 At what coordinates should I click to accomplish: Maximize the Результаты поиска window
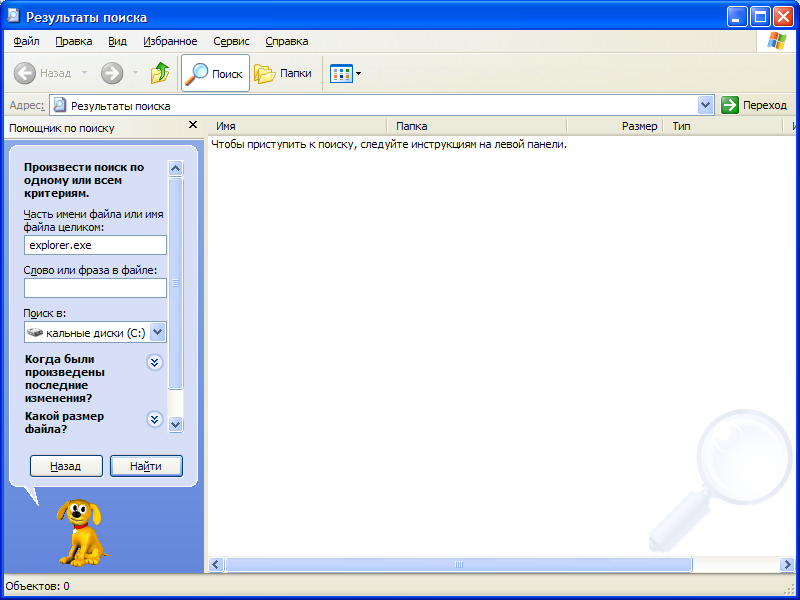(760, 17)
